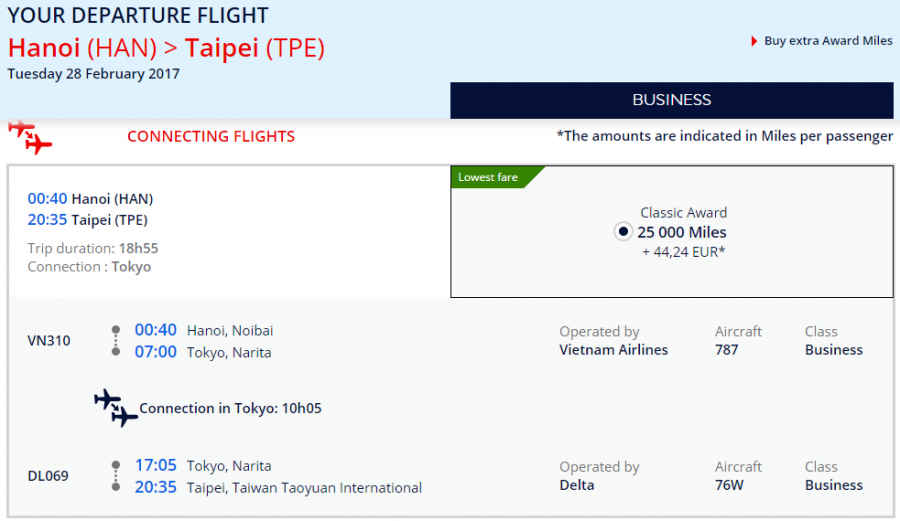Click the red arrow beside Buy extra Award Miles

point(754,41)
